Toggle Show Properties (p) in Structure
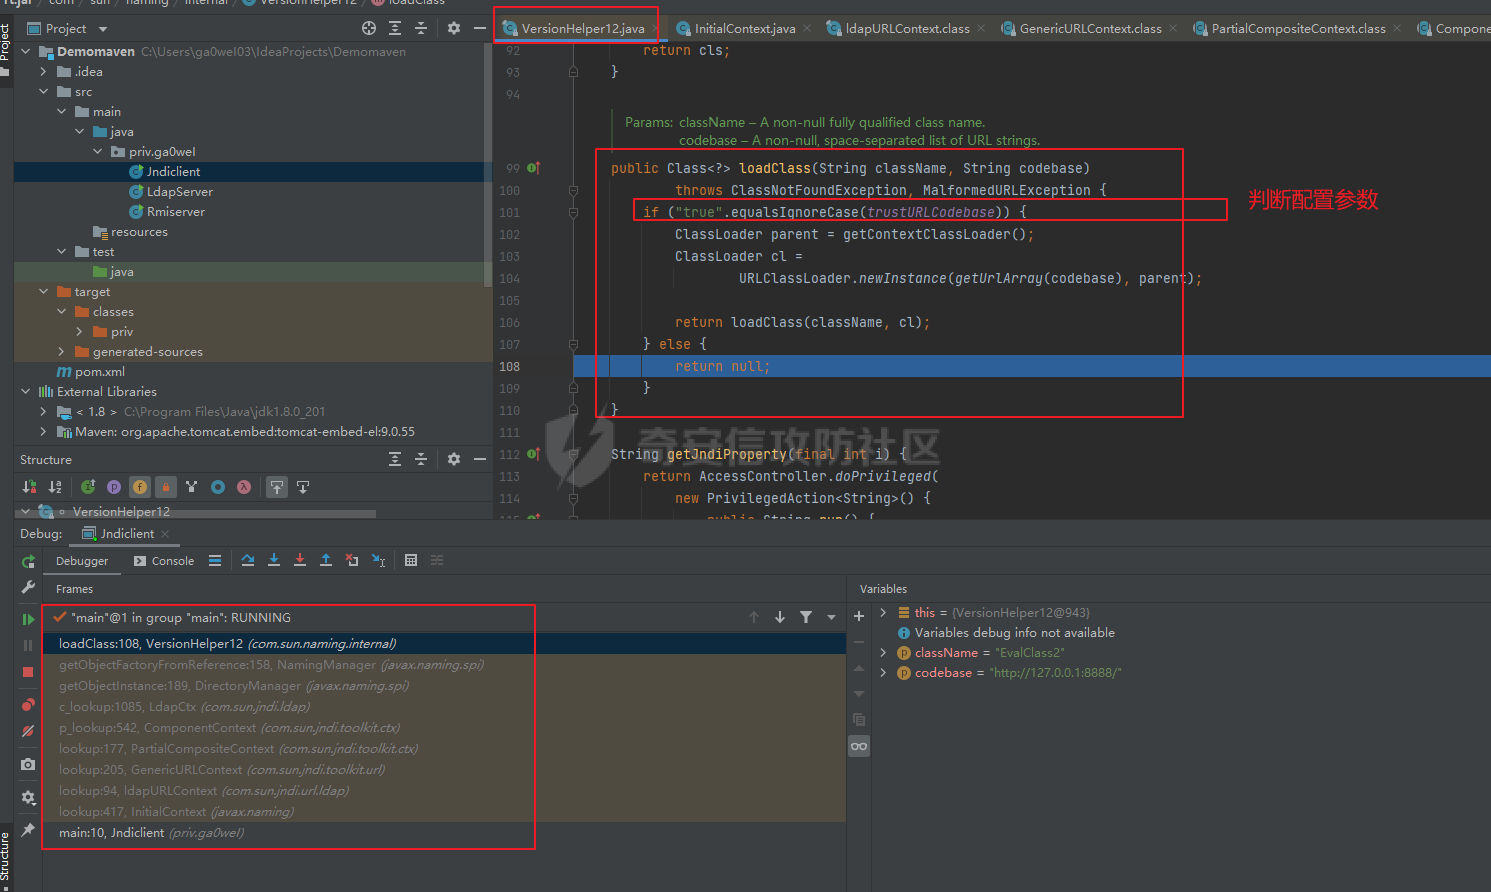The height and width of the screenshot is (892, 1491). click(114, 487)
